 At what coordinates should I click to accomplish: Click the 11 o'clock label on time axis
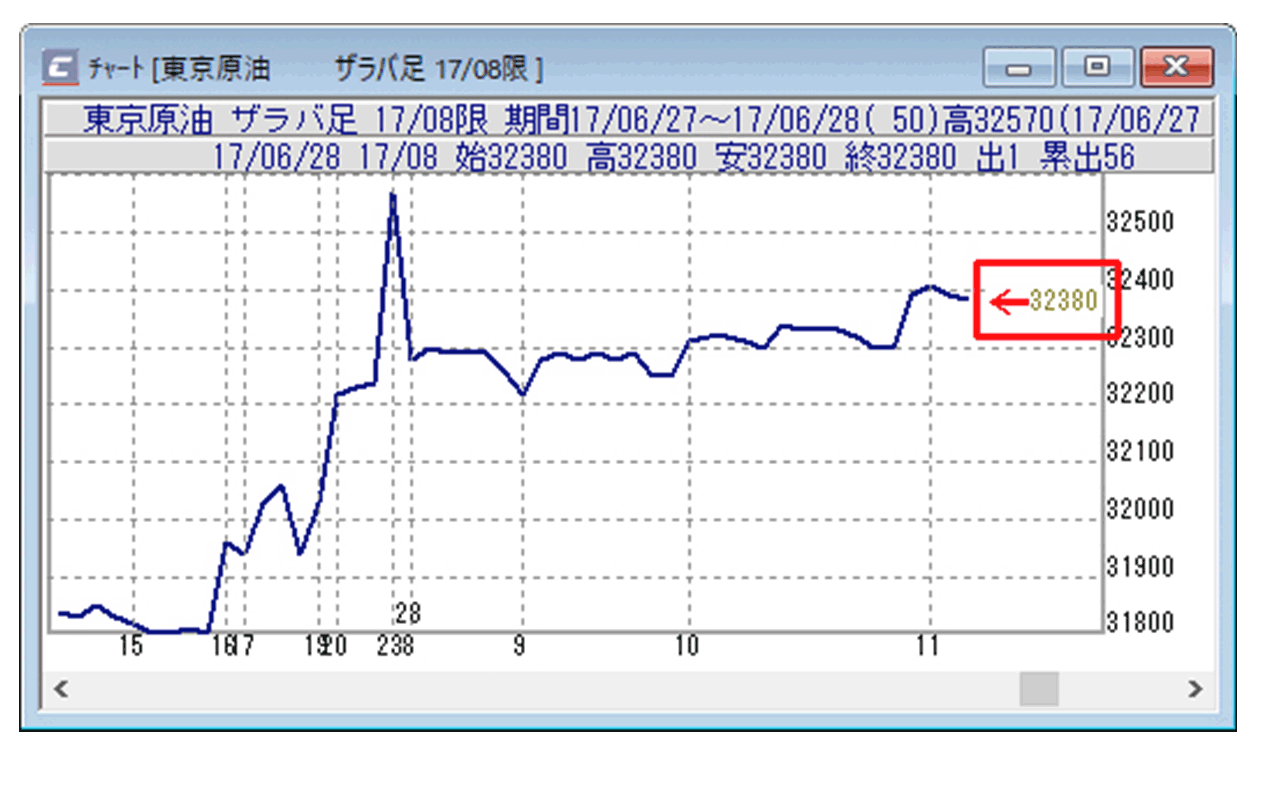click(928, 647)
